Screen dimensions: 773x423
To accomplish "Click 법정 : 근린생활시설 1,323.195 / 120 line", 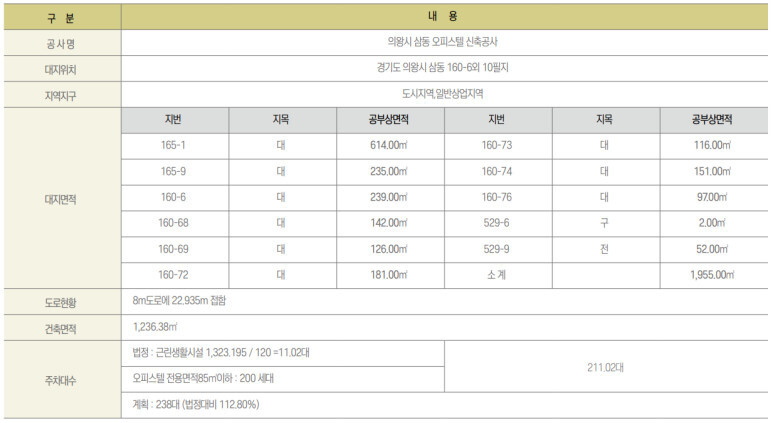I will (x=221, y=352).
